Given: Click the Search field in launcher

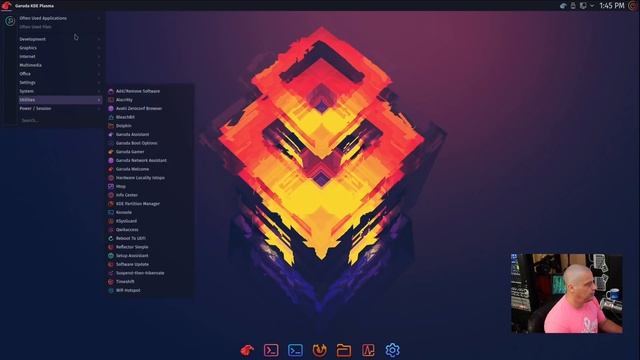Looking at the screenshot, I should 60,120.
